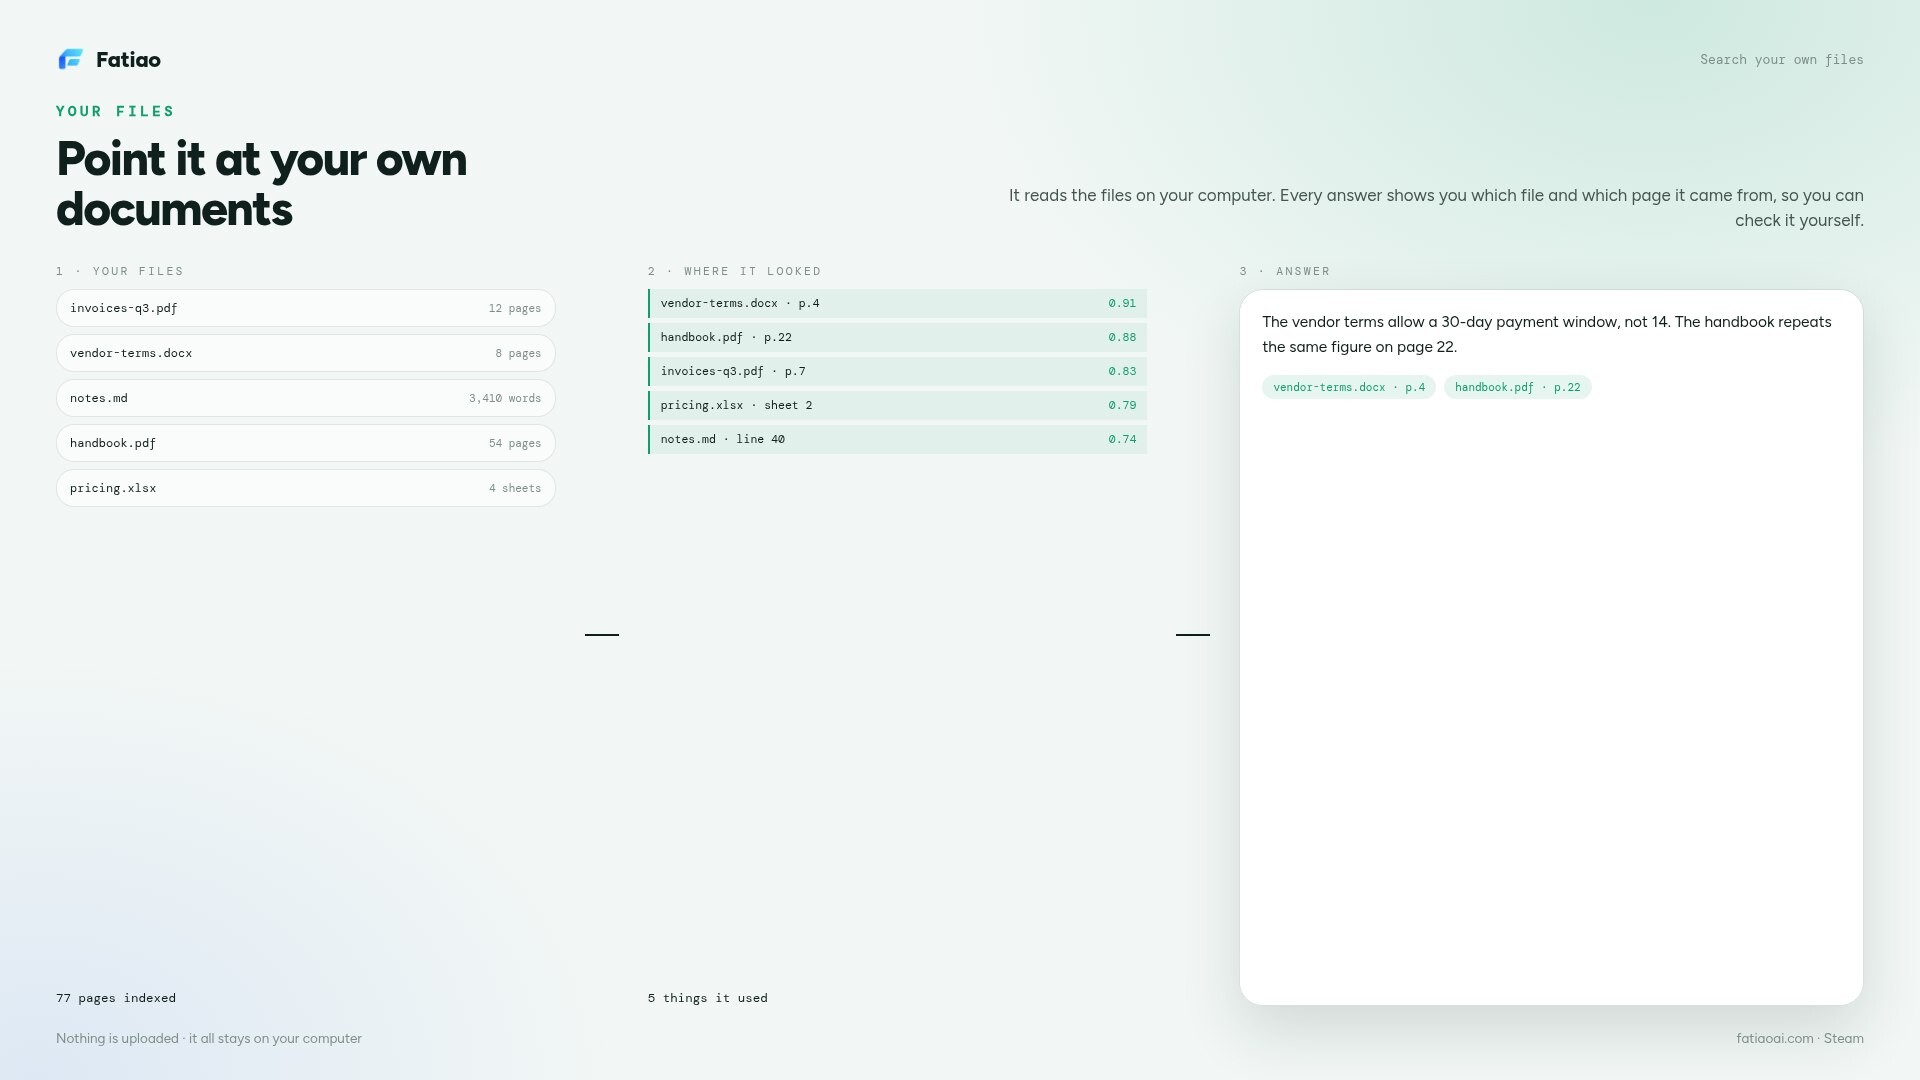Screen dimensions: 1920x1080
Task: Click the 'Search your own files' field
Action: click(x=1781, y=60)
